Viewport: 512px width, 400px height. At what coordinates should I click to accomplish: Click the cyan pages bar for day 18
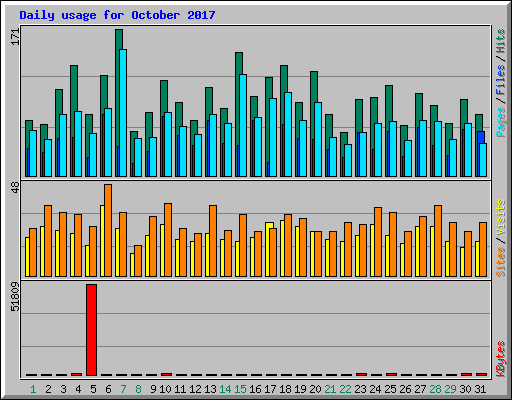click(x=288, y=134)
